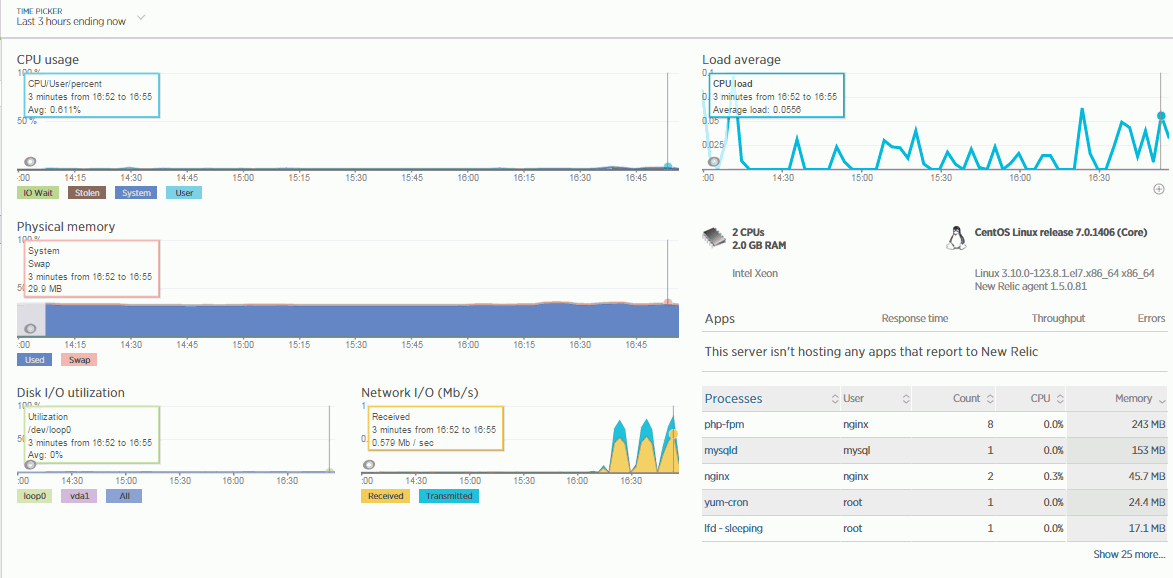Click the plus icon below Load average chart
This screenshot has height=578, width=1173.
[1158, 188]
